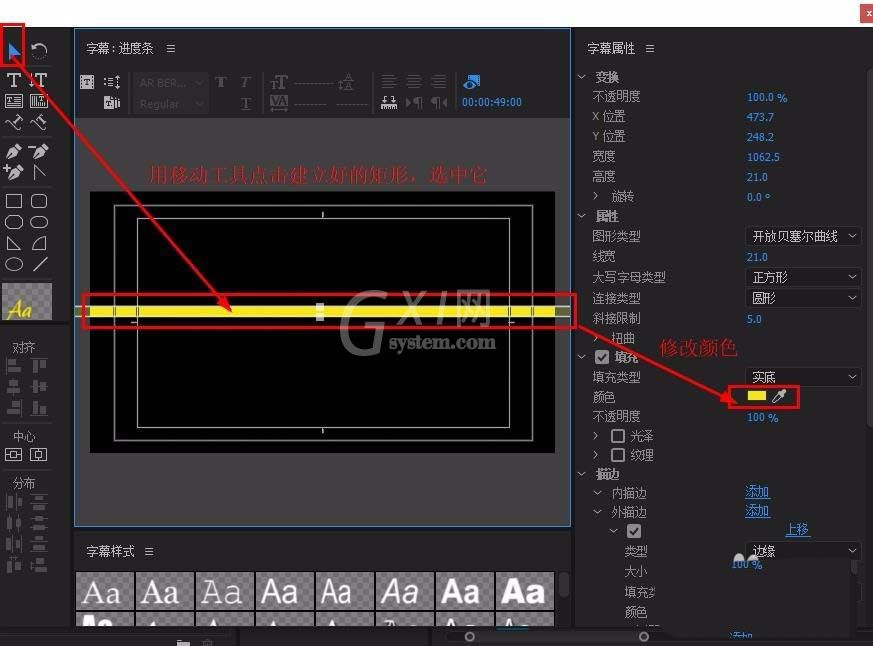Open the Tab Stops ruler icon
Image resolution: width=873 pixels, height=646 pixels.
(x=389, y=102)
